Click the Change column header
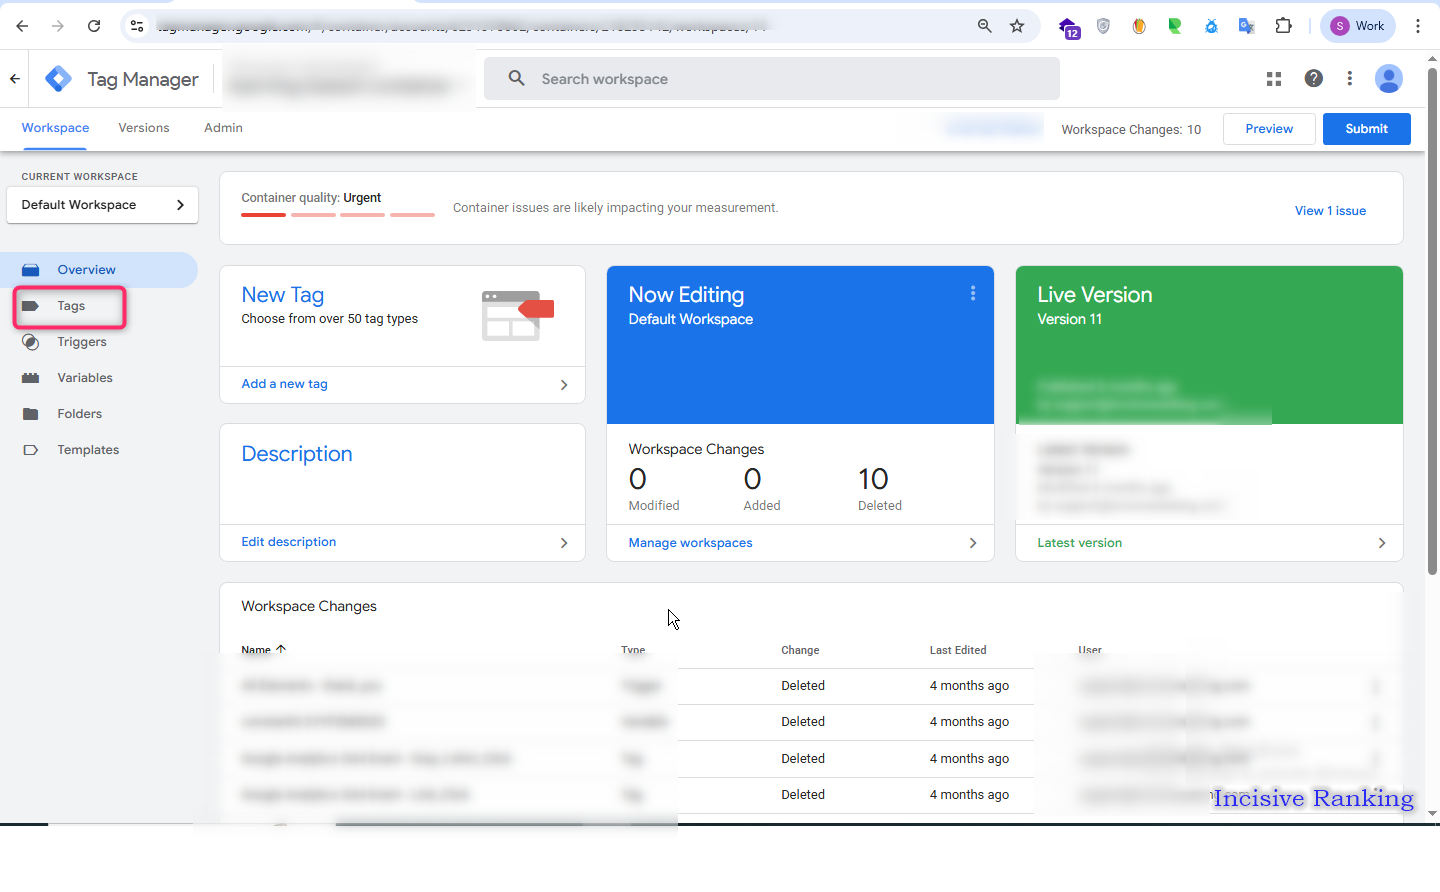Viewport: 1440px width, 892px height. (800, 650)
